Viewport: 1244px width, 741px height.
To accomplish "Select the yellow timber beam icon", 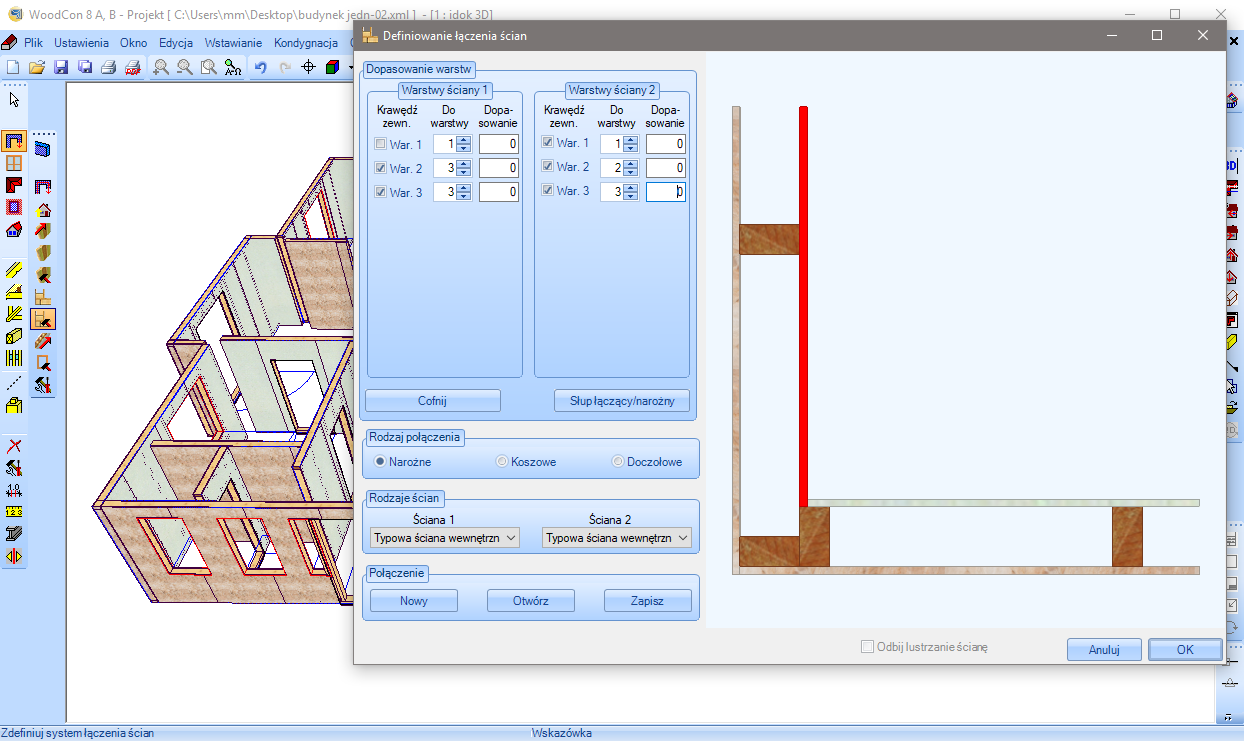I will 14,270.
